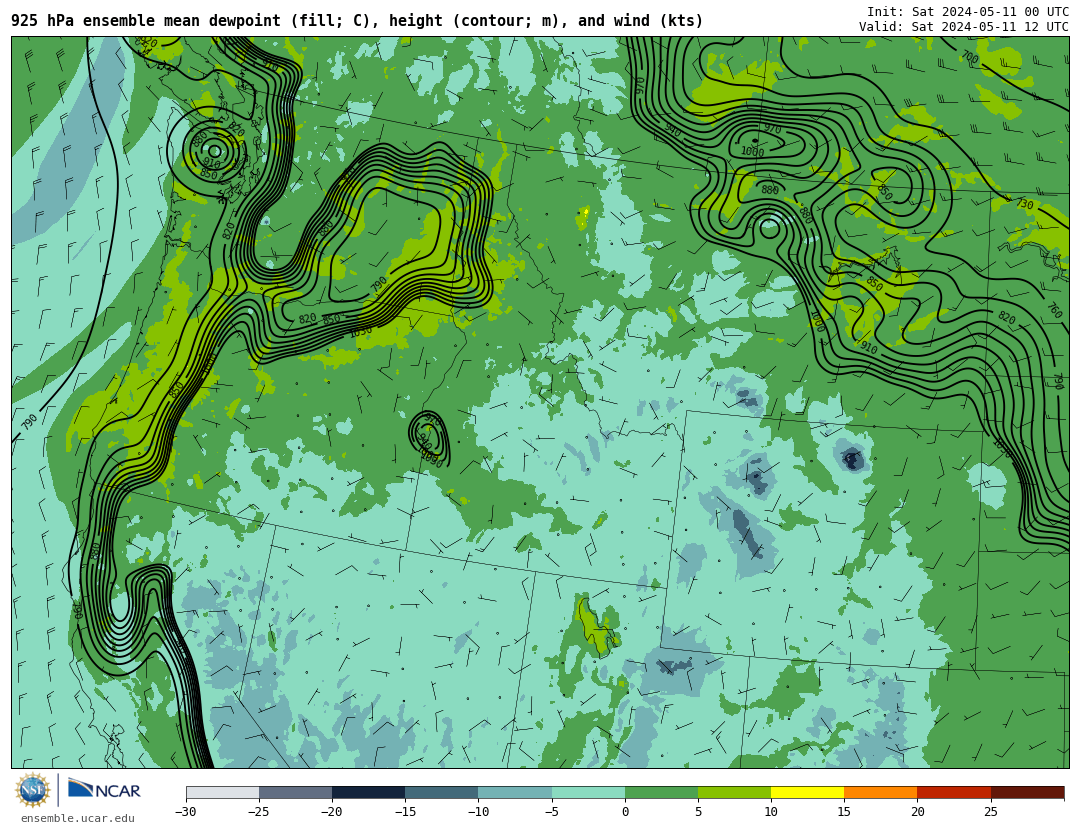
Task: Open the ensemble.ucar.edu link text
Action: click(x=78, y=819)
